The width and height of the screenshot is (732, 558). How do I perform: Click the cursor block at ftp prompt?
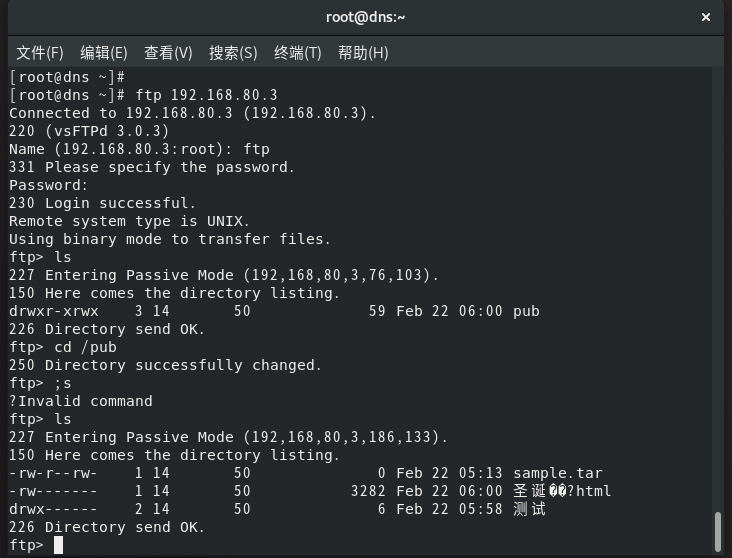point(58,545)
